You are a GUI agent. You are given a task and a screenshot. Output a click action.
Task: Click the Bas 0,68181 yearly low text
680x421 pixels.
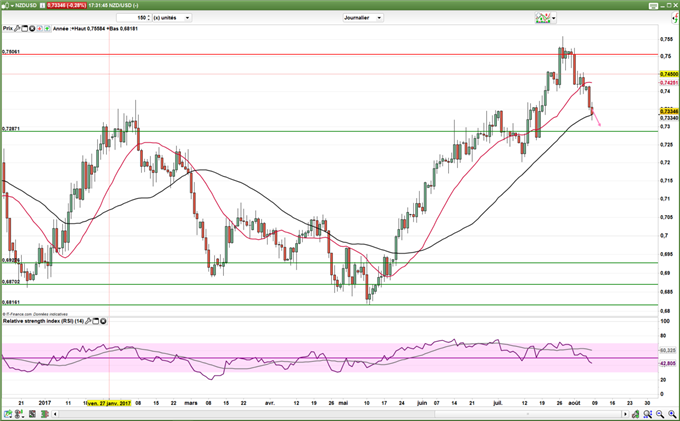[x=123, y=29]
